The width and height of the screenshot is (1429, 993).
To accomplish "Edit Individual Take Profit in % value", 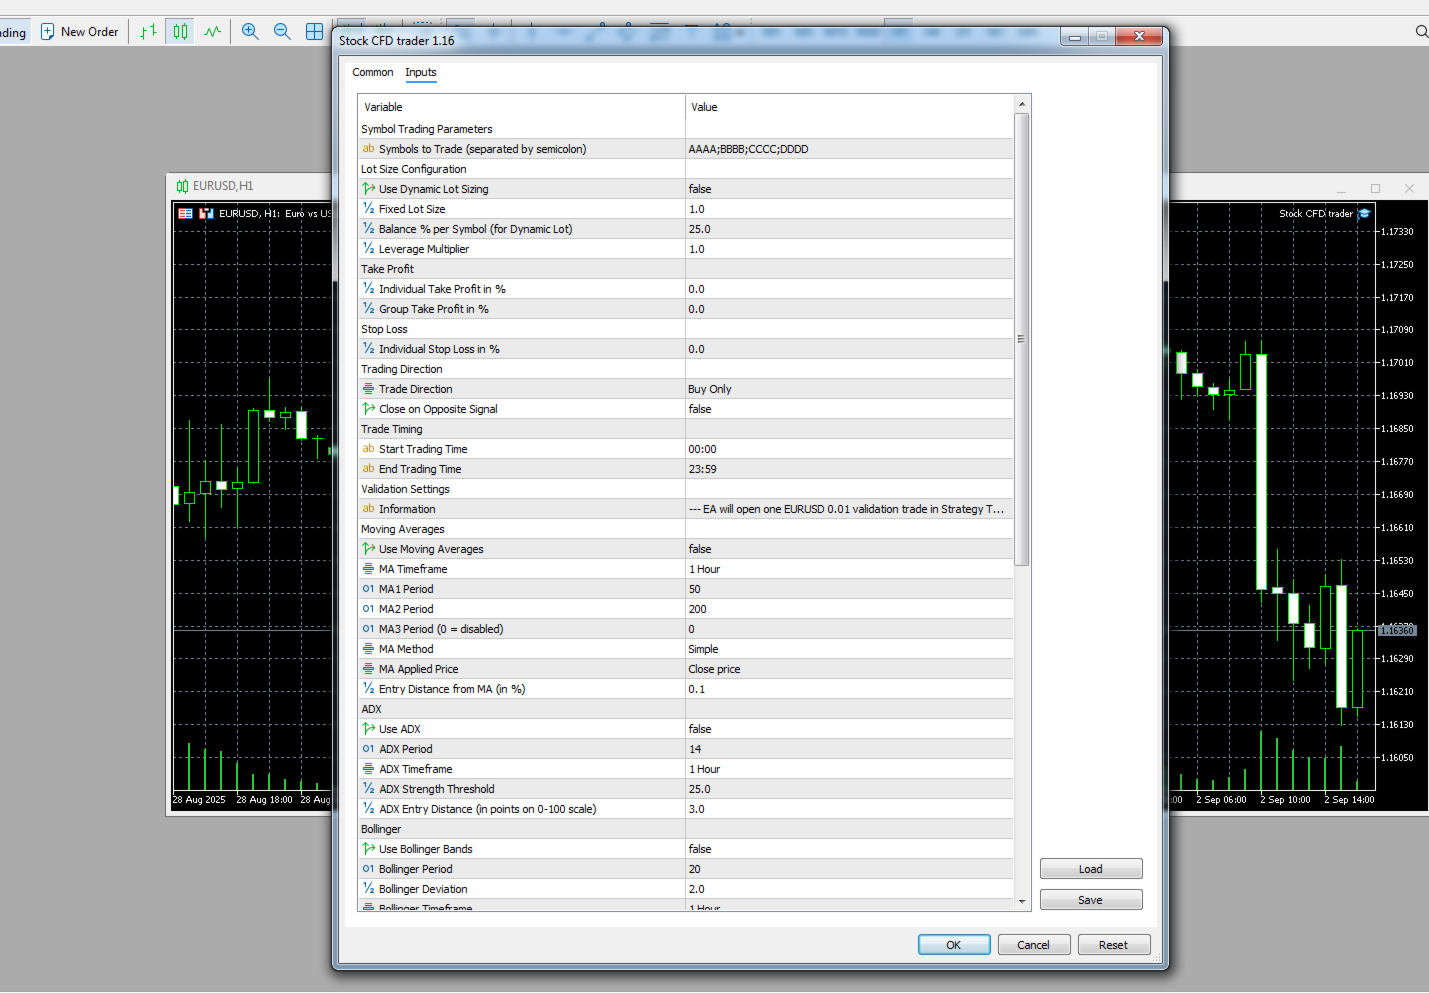I will 849,289.
